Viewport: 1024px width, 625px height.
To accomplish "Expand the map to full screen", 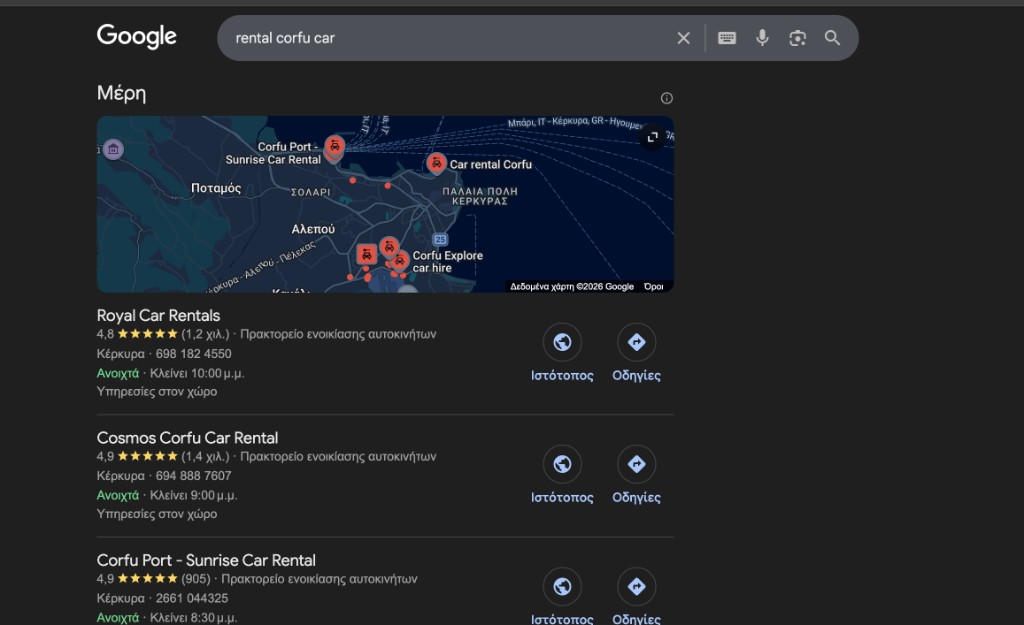I will click(653, 137).
